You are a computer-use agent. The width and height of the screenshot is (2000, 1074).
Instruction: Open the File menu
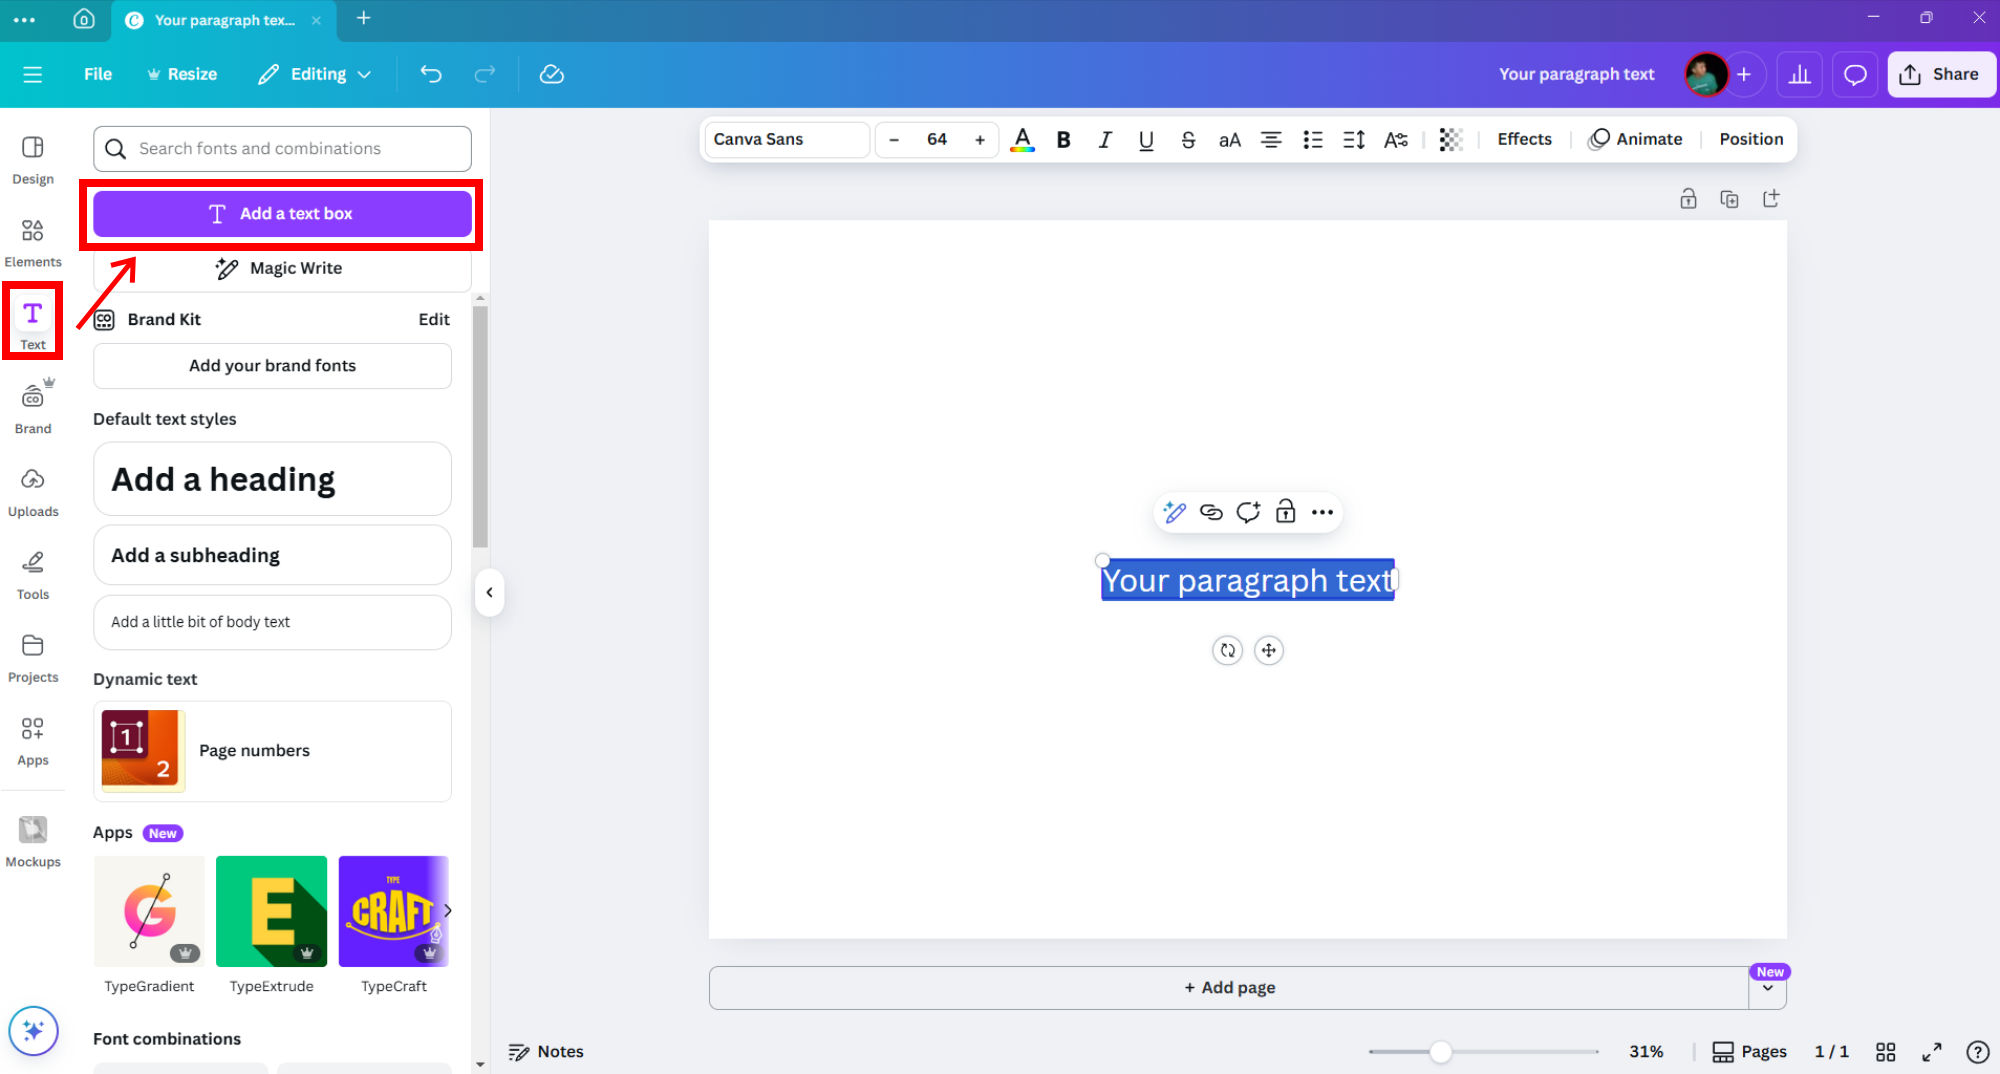pyautogui.click(x=98, y=74)
